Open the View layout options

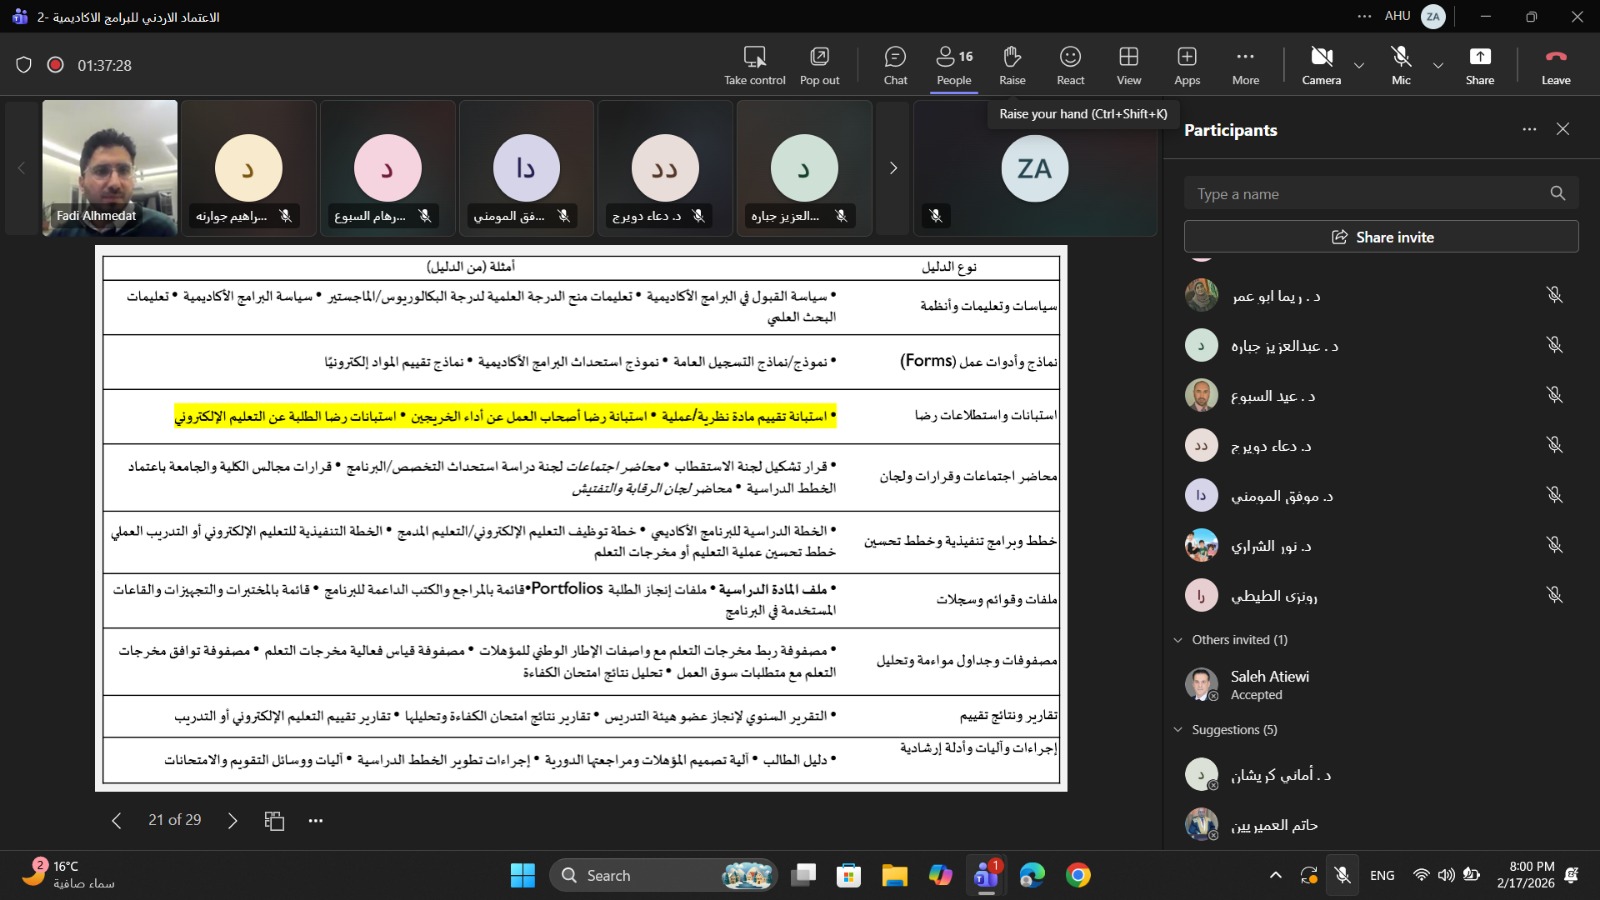click(x=1128, y=65)
